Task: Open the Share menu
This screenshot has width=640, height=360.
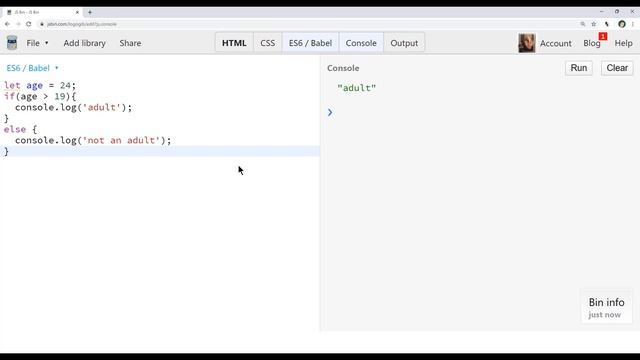Action: coord(130,43)
